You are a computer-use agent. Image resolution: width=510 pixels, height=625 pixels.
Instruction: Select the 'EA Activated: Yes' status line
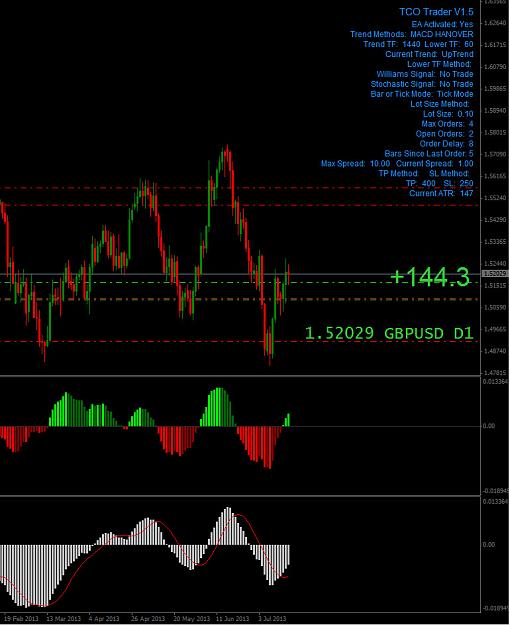pyautogui.click(x=442, y=24)
